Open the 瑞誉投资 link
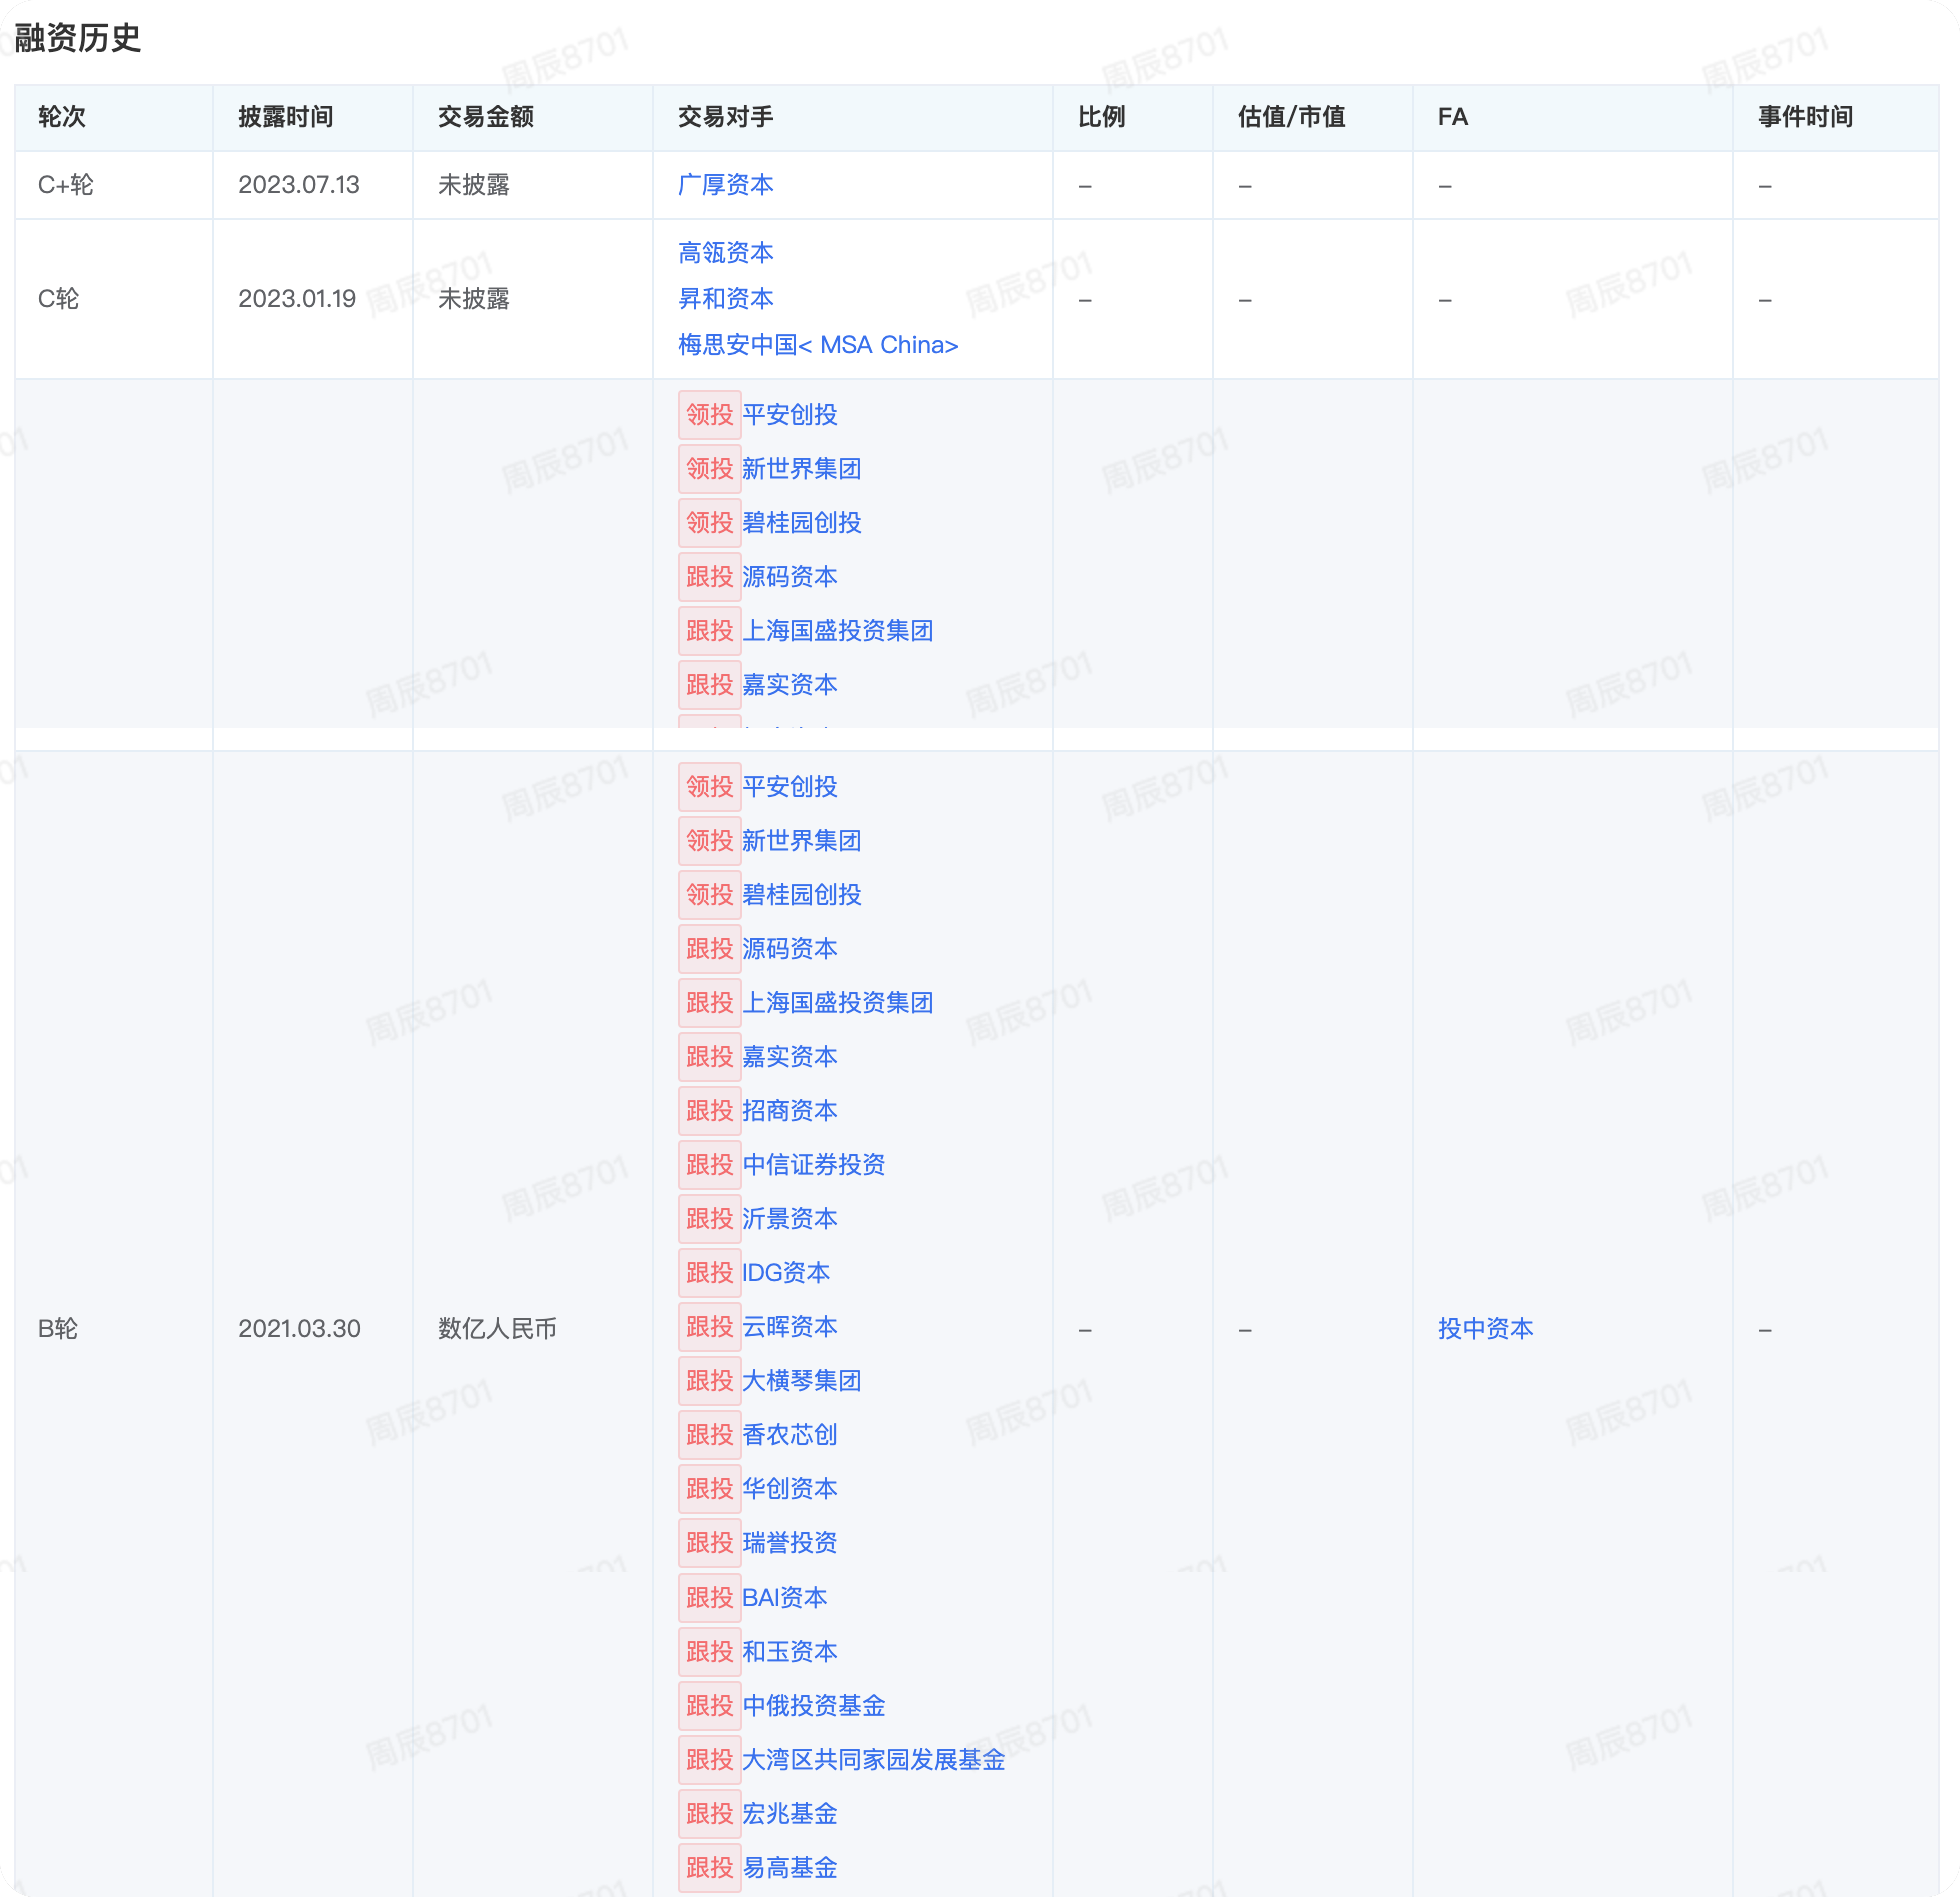 790,1543
